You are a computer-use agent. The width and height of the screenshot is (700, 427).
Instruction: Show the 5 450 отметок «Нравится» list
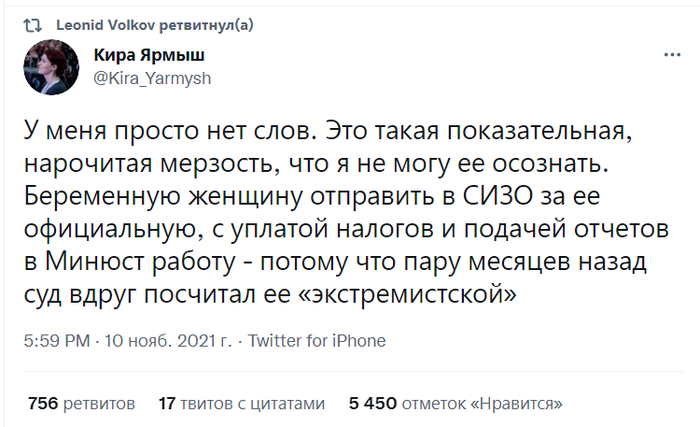coord(454,404)
